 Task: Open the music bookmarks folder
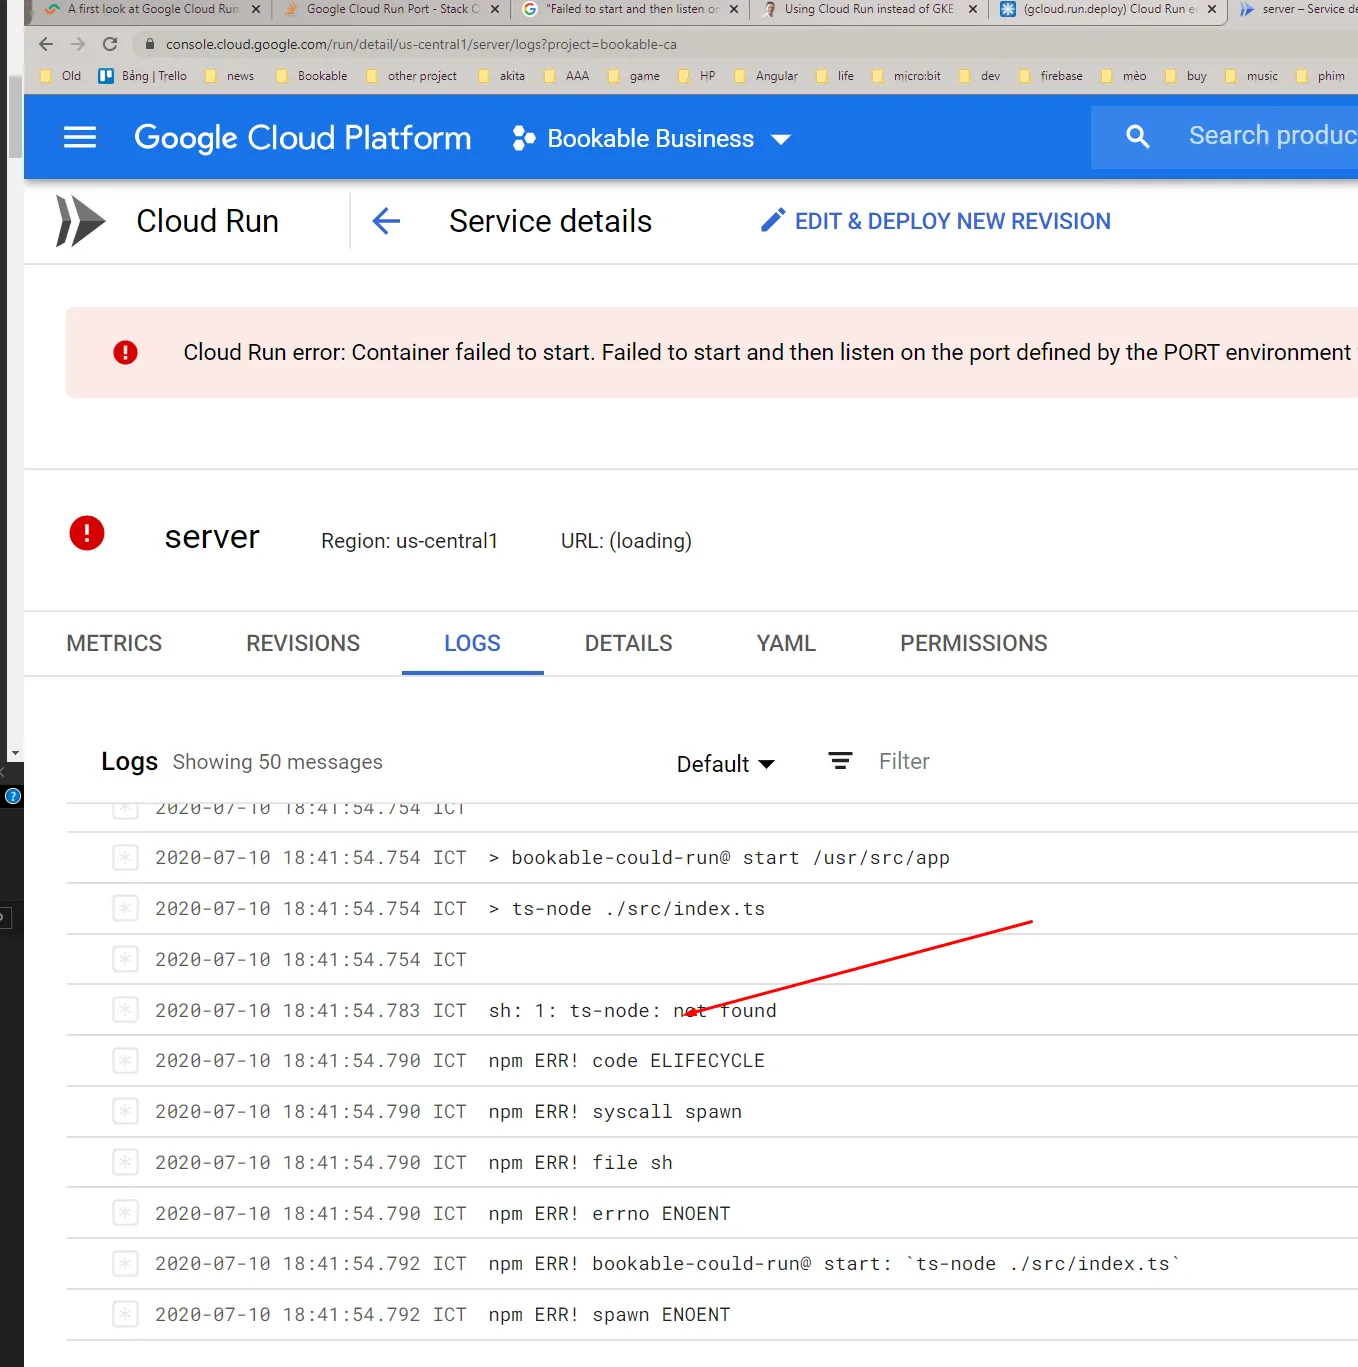pyautogui.click(x=1251, y=76)
